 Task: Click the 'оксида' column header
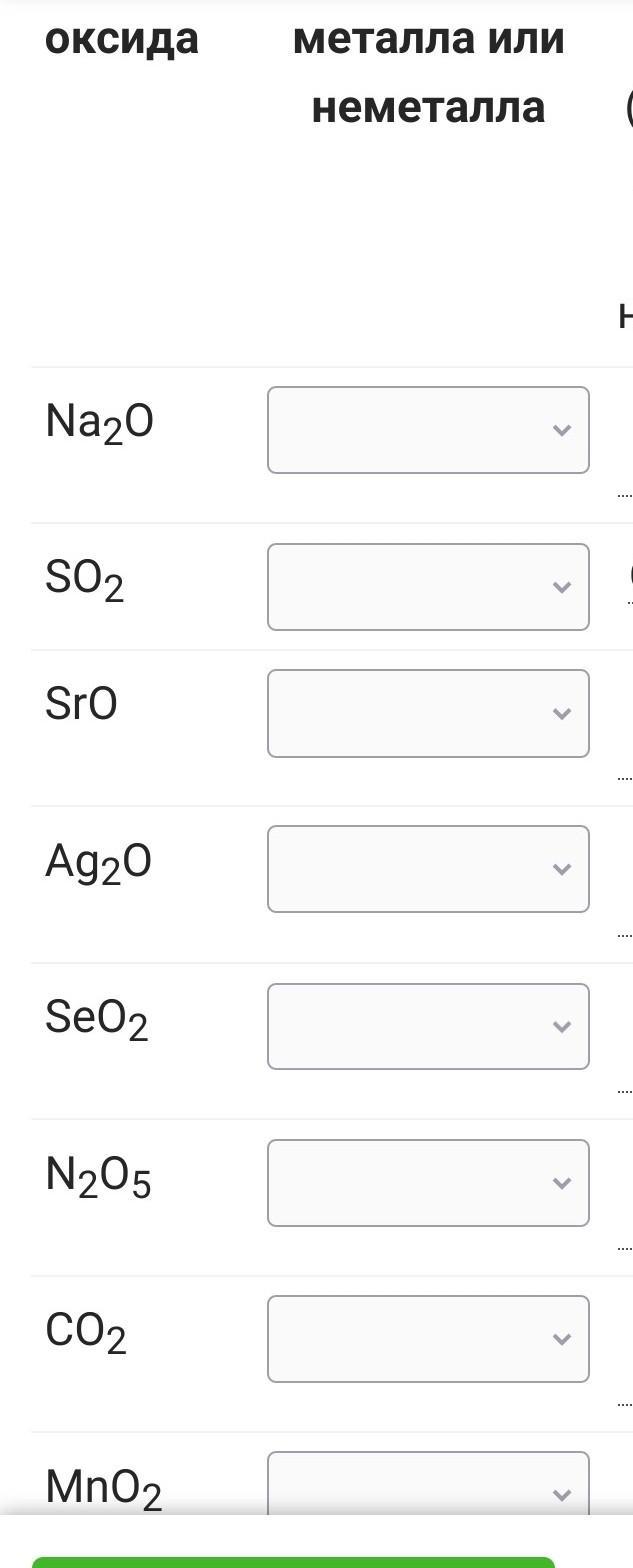(121, 39)
